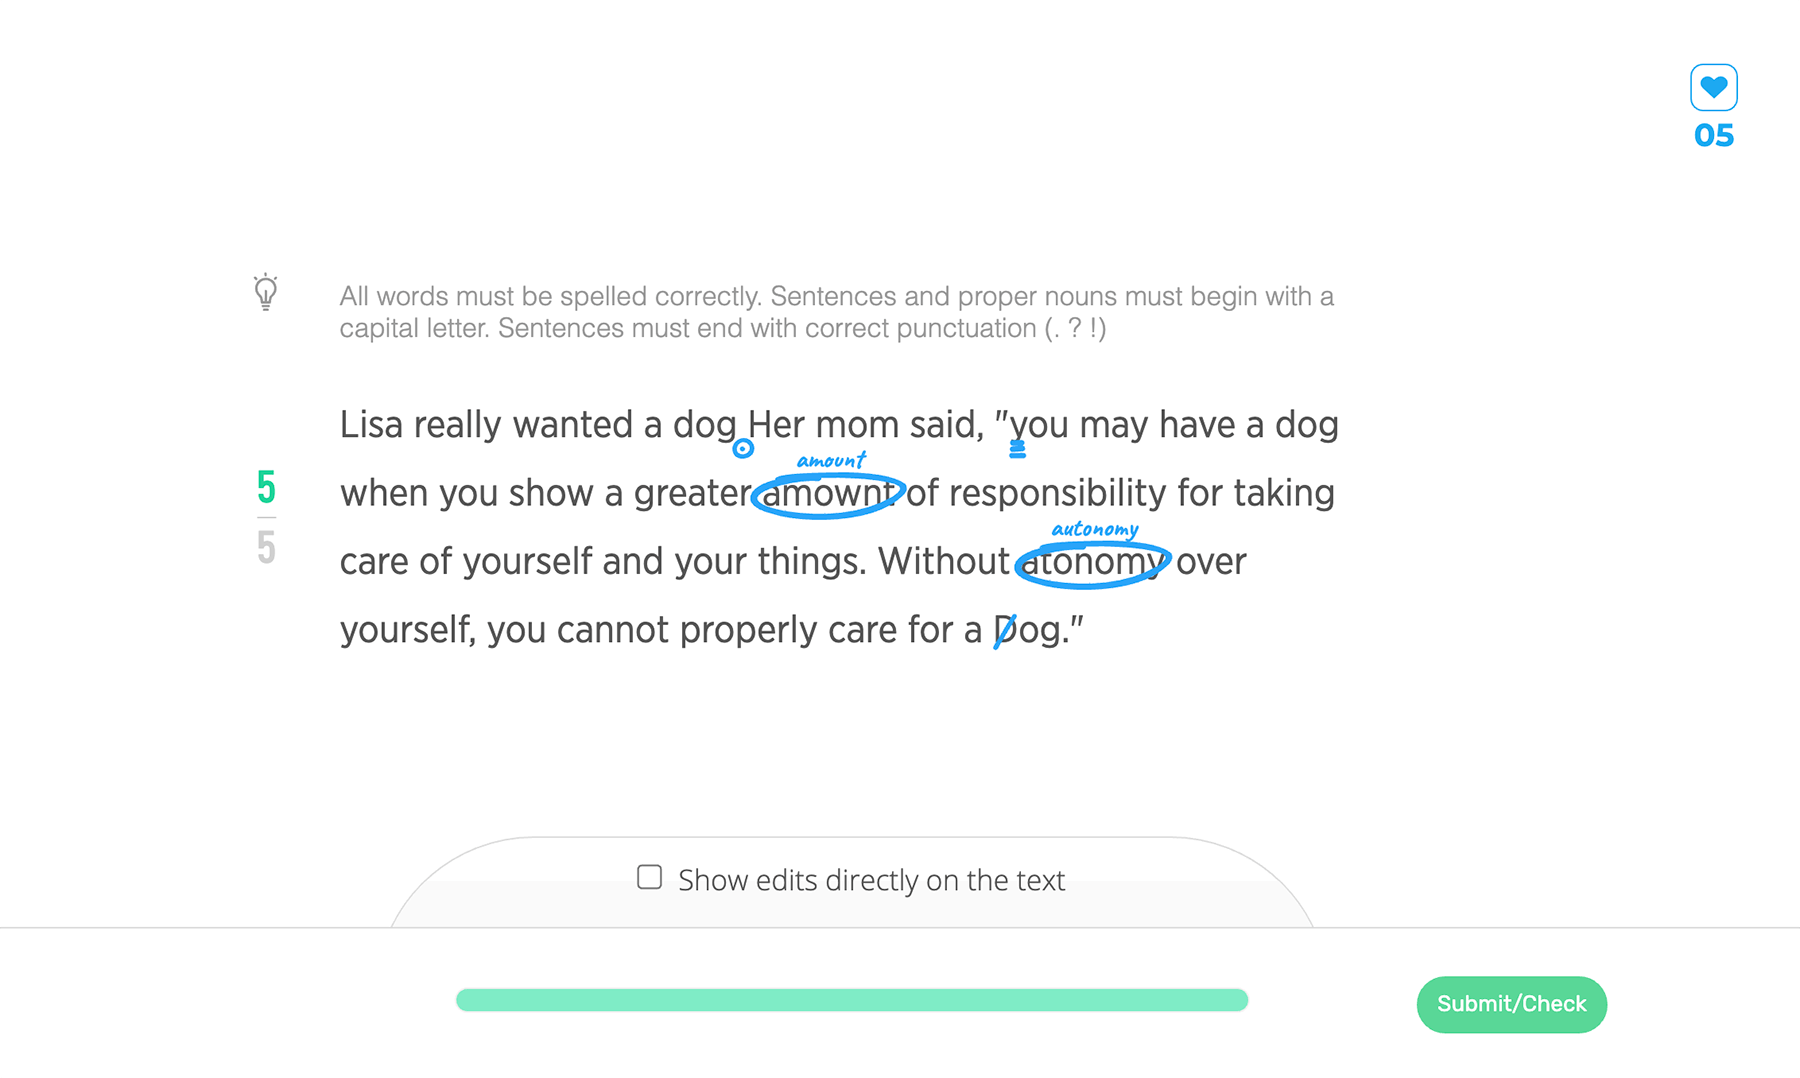Screen dimensions: 1800x1078
Task: Enable "Show edits directly on the text" checkbox
Action: (649, 877)
